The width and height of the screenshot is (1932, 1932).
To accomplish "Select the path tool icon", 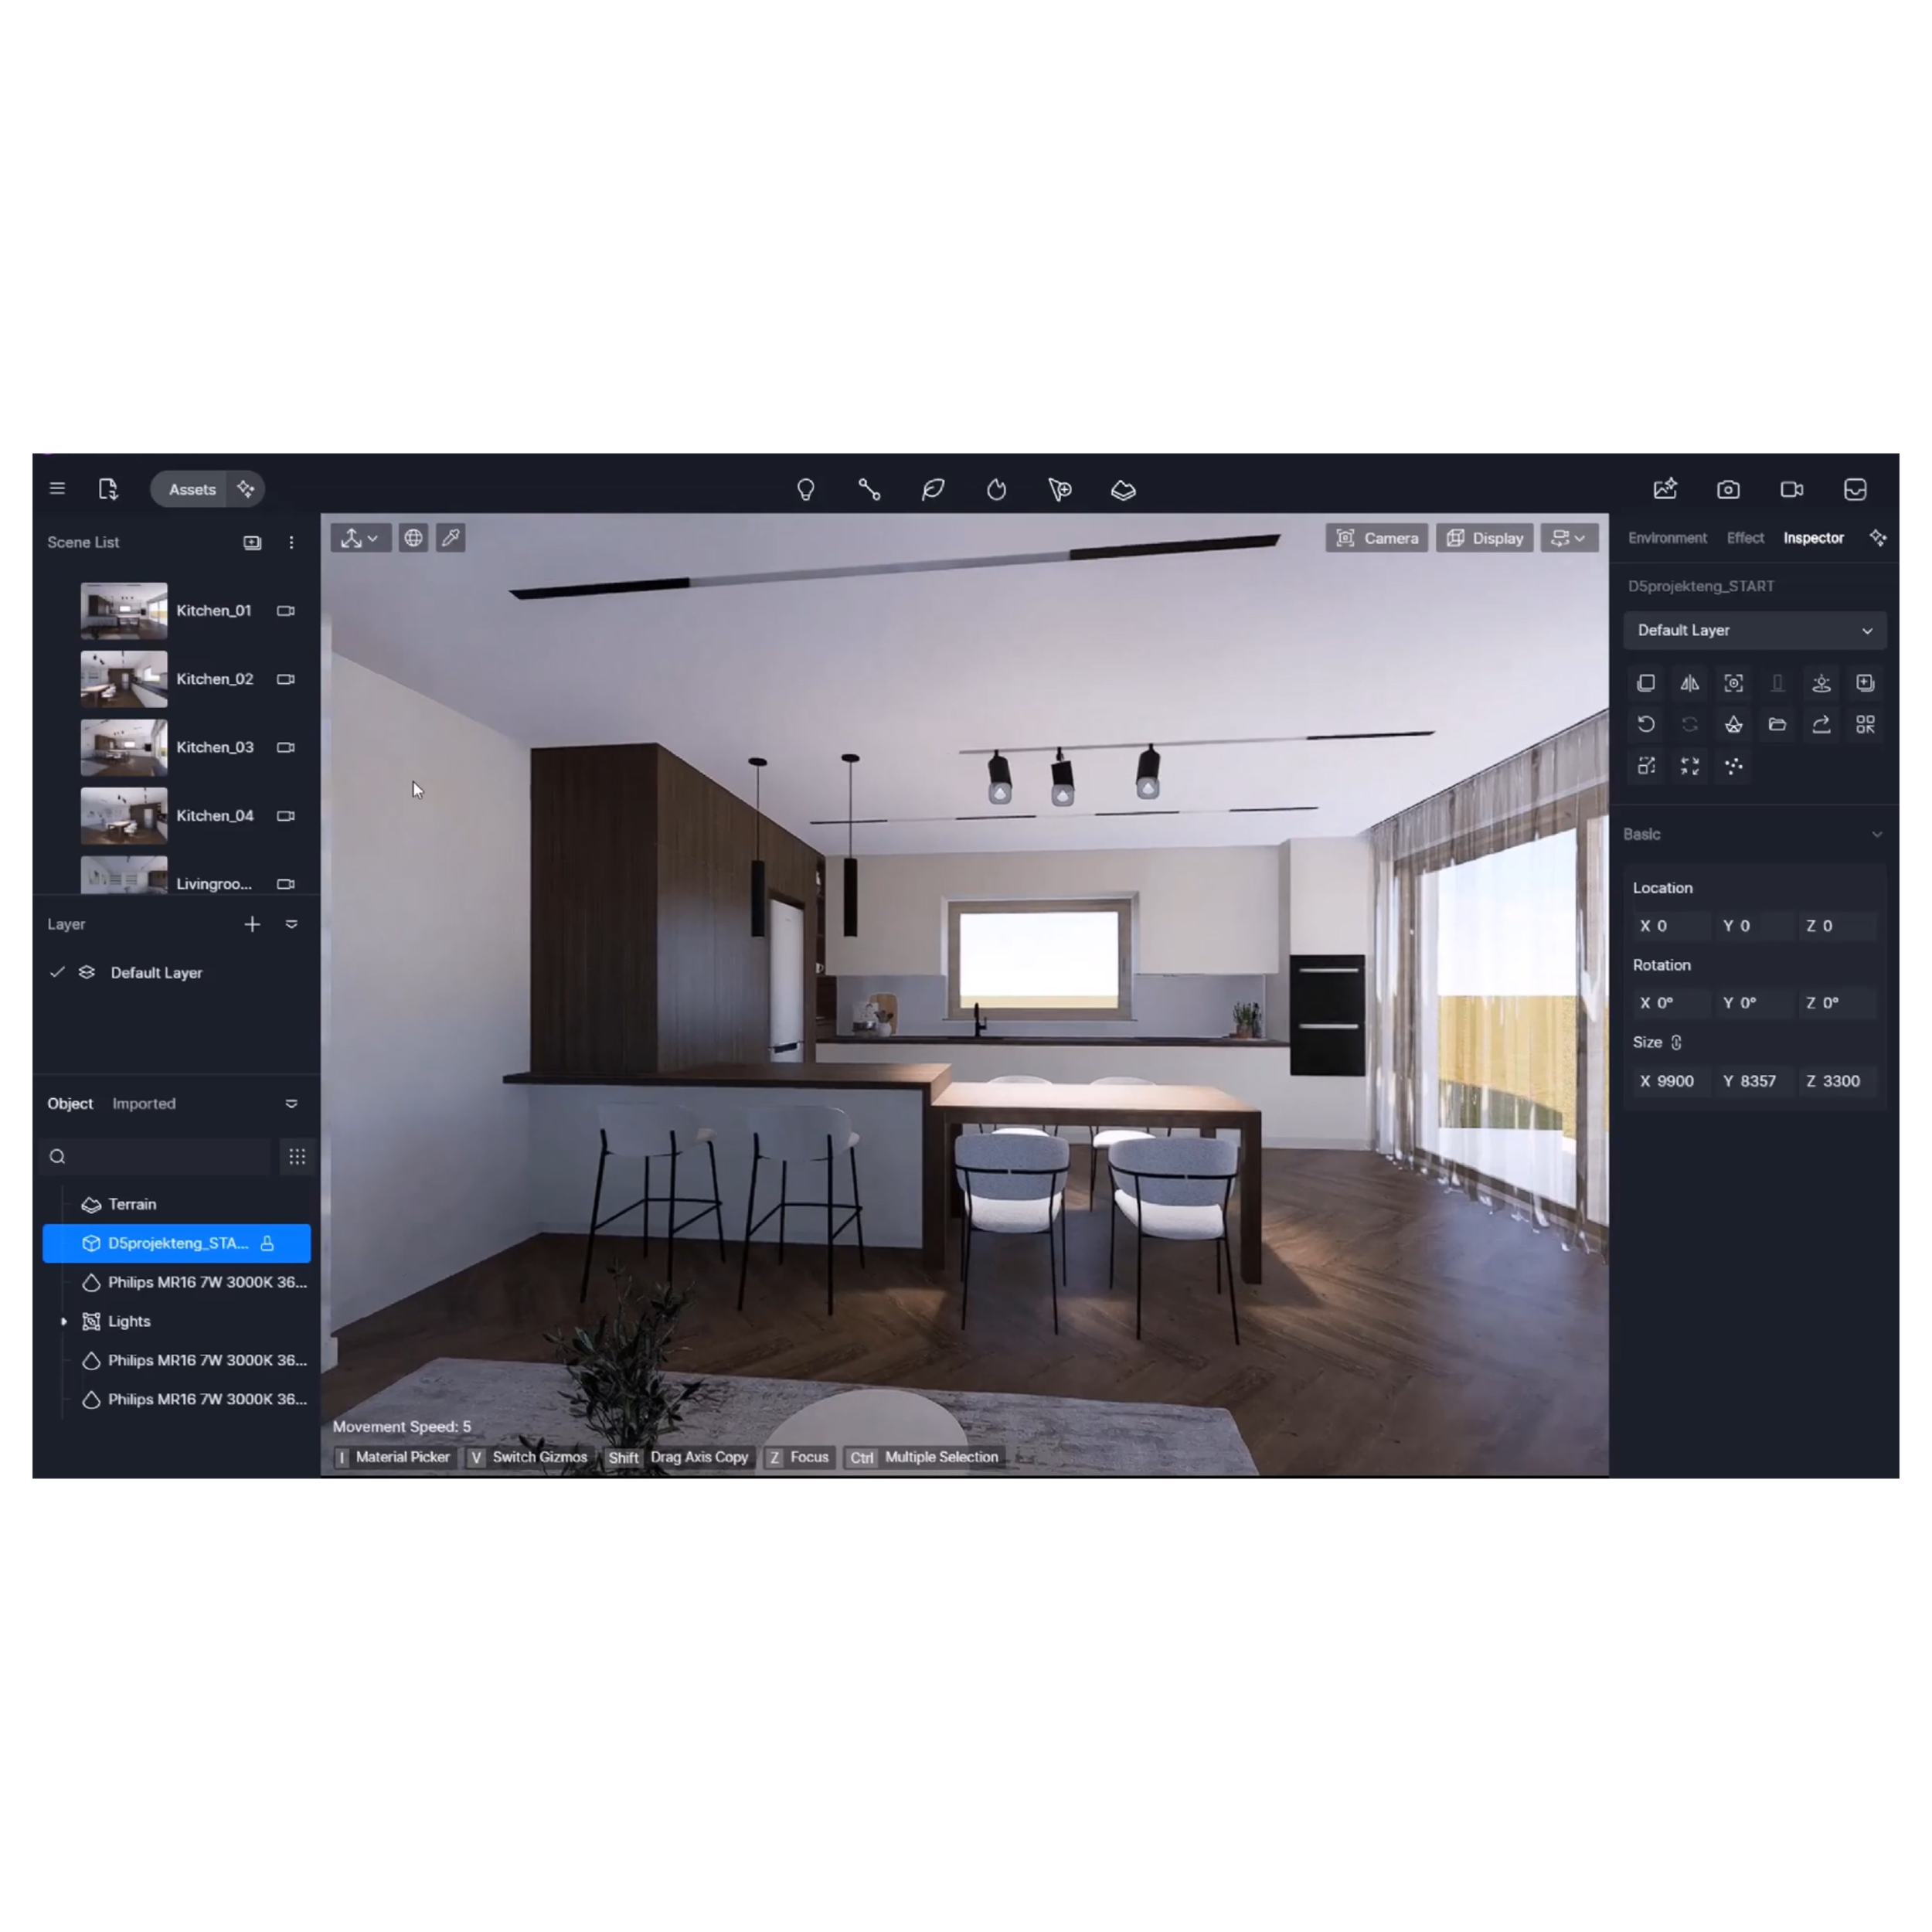I will pos(869,489).
